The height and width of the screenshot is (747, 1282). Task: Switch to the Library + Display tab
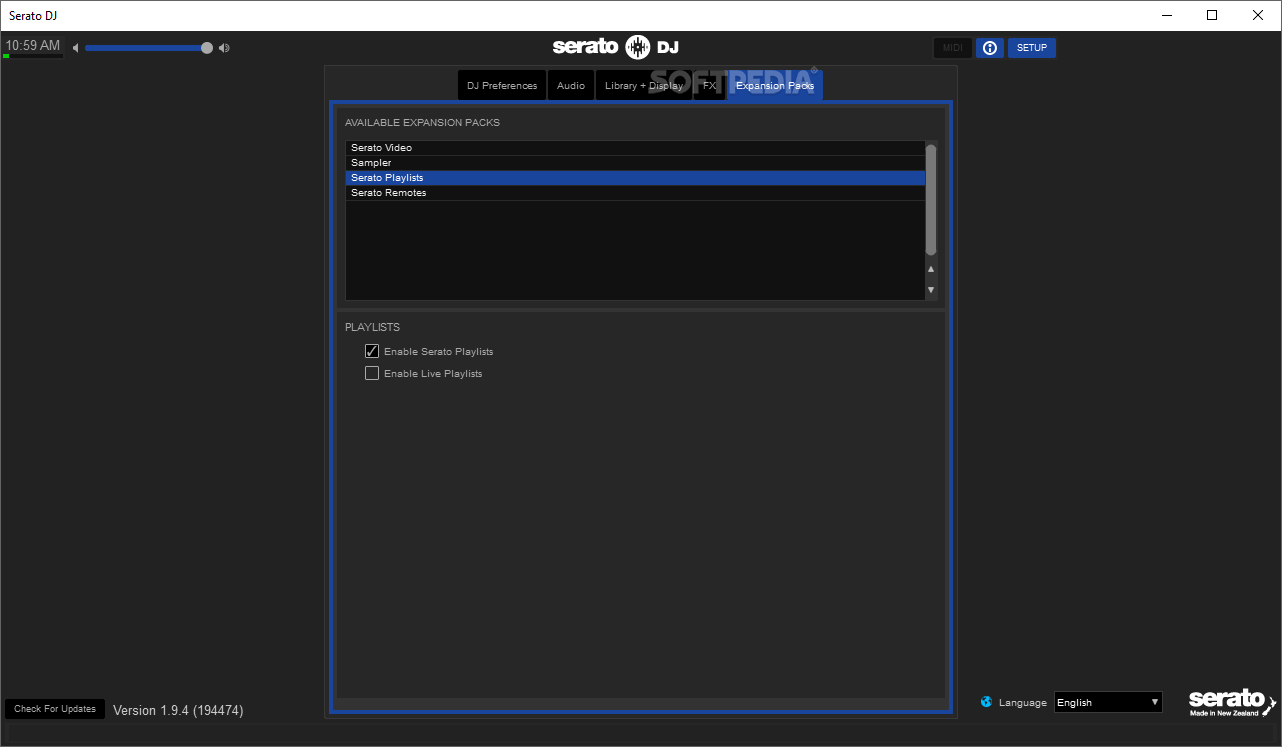coord(644,85)
